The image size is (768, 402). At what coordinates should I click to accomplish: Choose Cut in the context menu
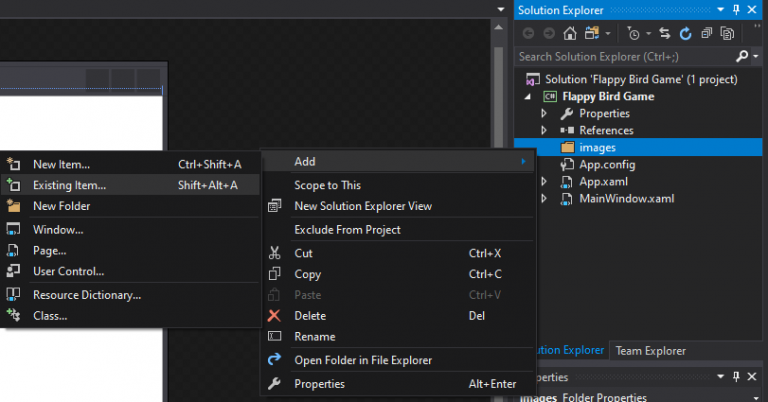[398, 253]
